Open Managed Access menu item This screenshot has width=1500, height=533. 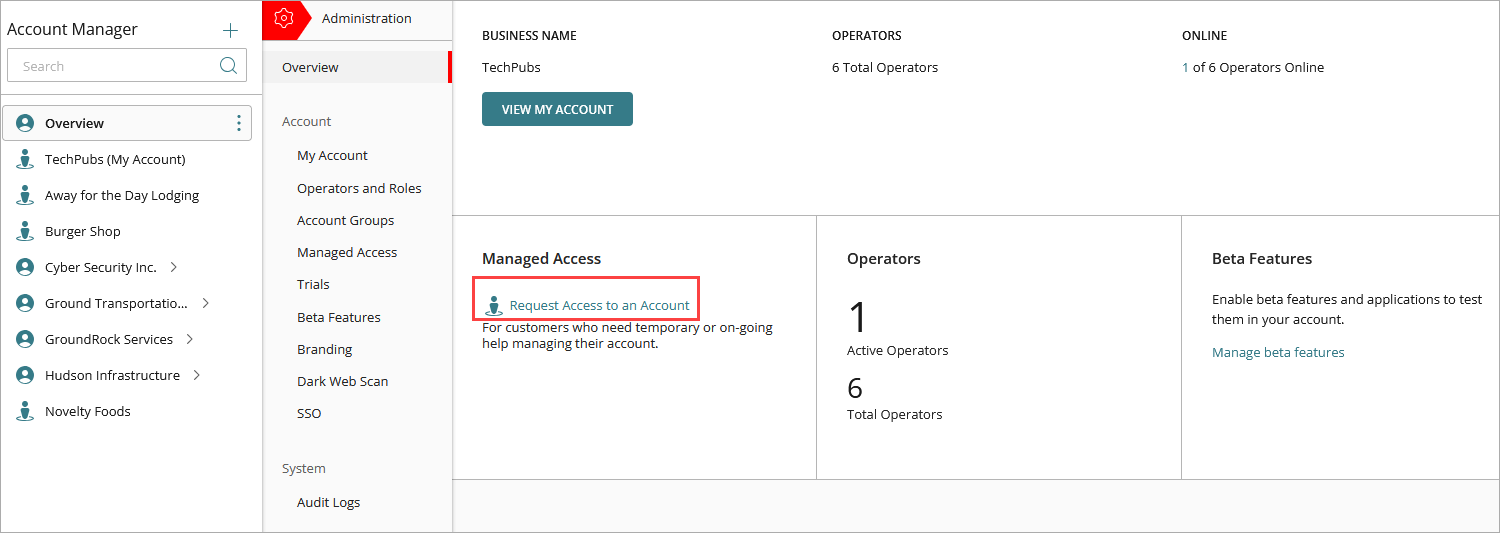coord(347,252)
